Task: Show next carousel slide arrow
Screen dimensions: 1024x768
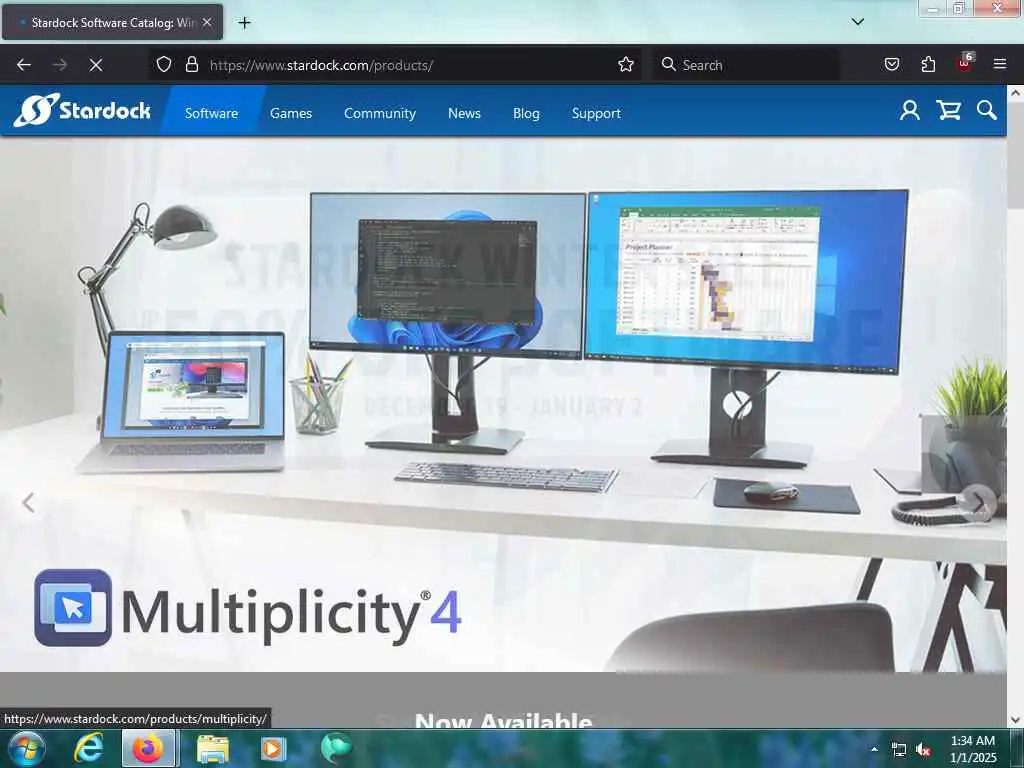Action: coord(978,503)
